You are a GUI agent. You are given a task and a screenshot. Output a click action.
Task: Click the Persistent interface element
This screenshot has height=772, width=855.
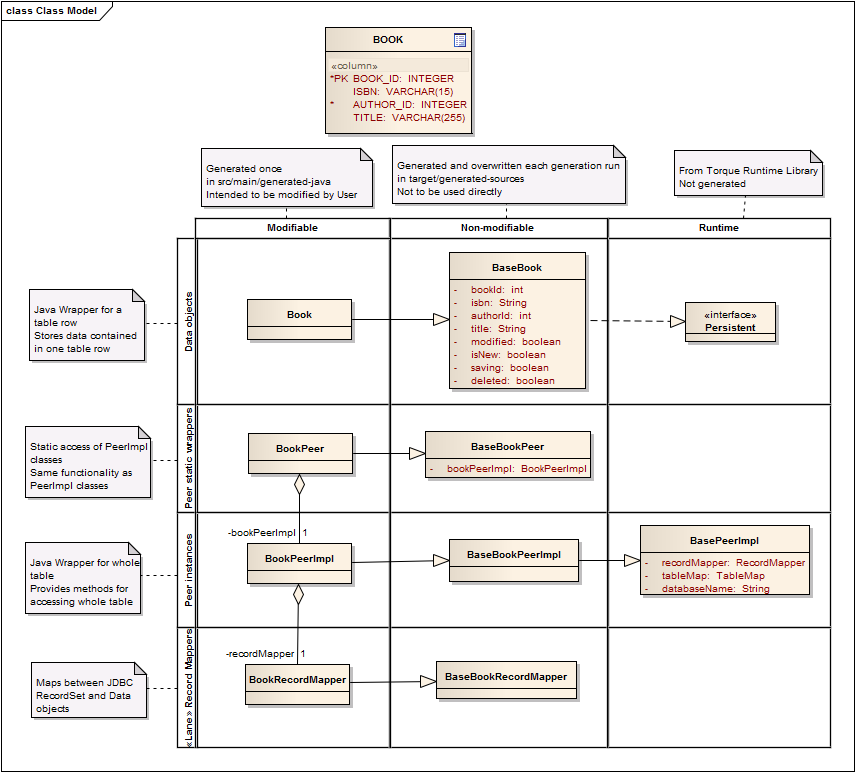(x=730, y=322)
